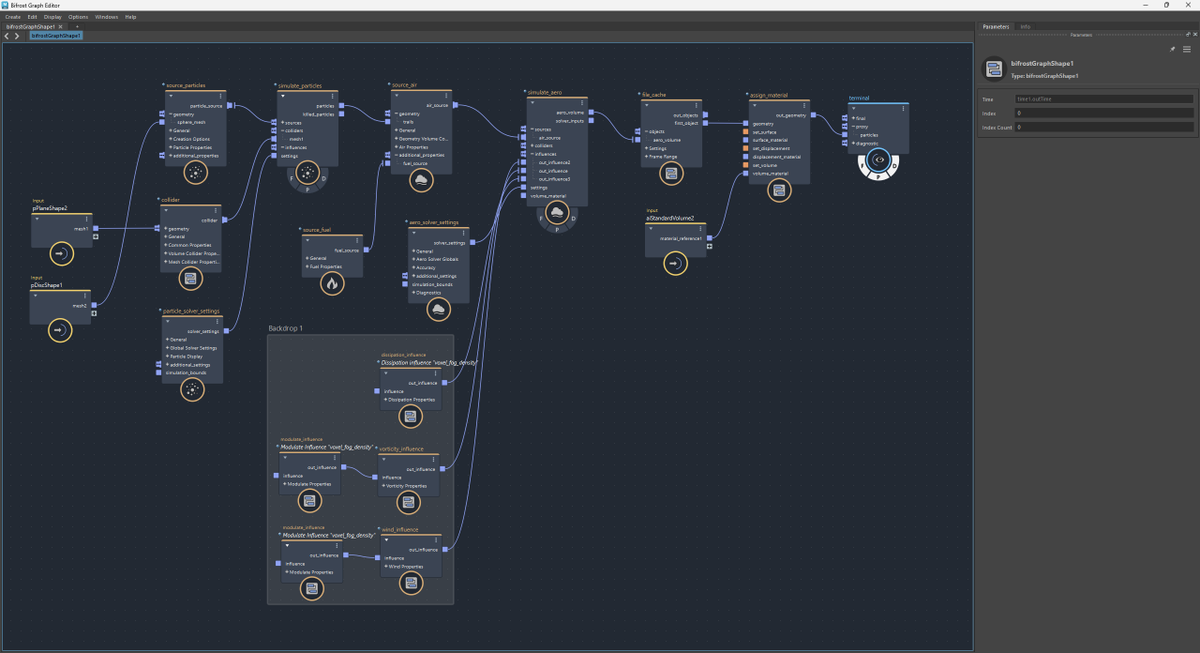Screen dimensions: 1200x653
Task: Click the pPlaneShape2 input arrow icon
Action: point(60,254)
